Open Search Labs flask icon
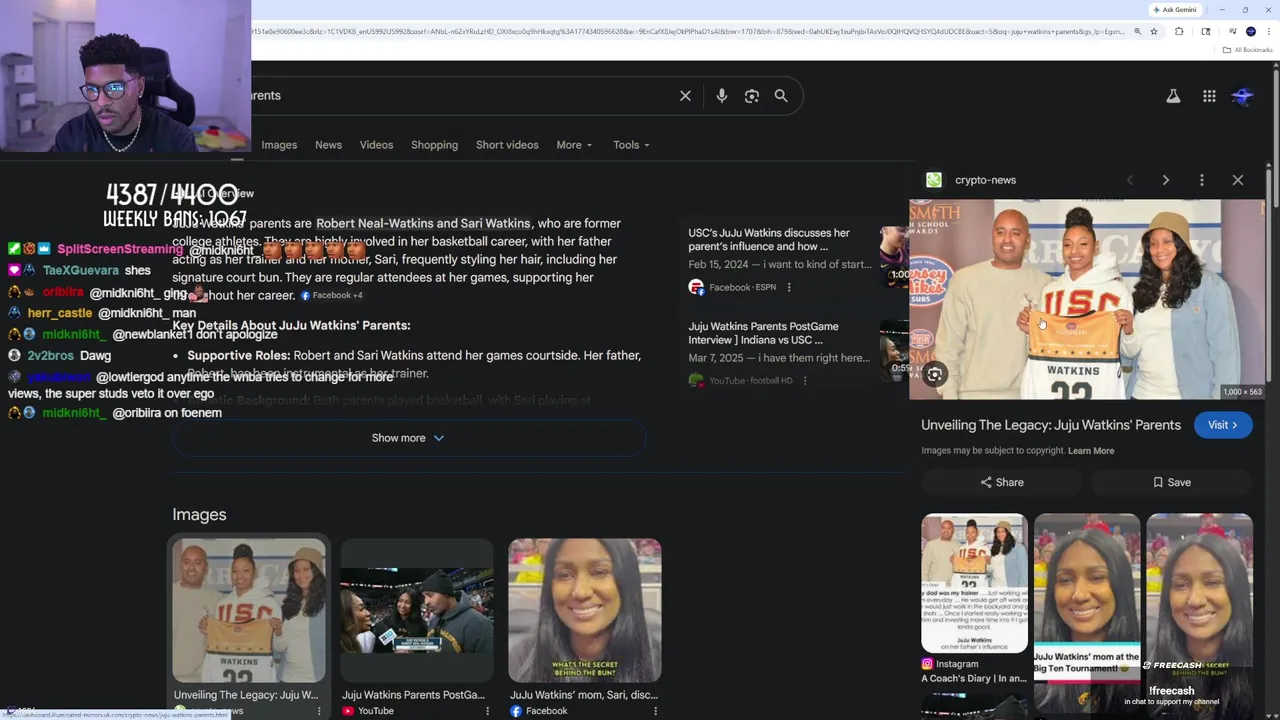Viewport: 1280px width, 720px height. click(x=1173, y=96)
